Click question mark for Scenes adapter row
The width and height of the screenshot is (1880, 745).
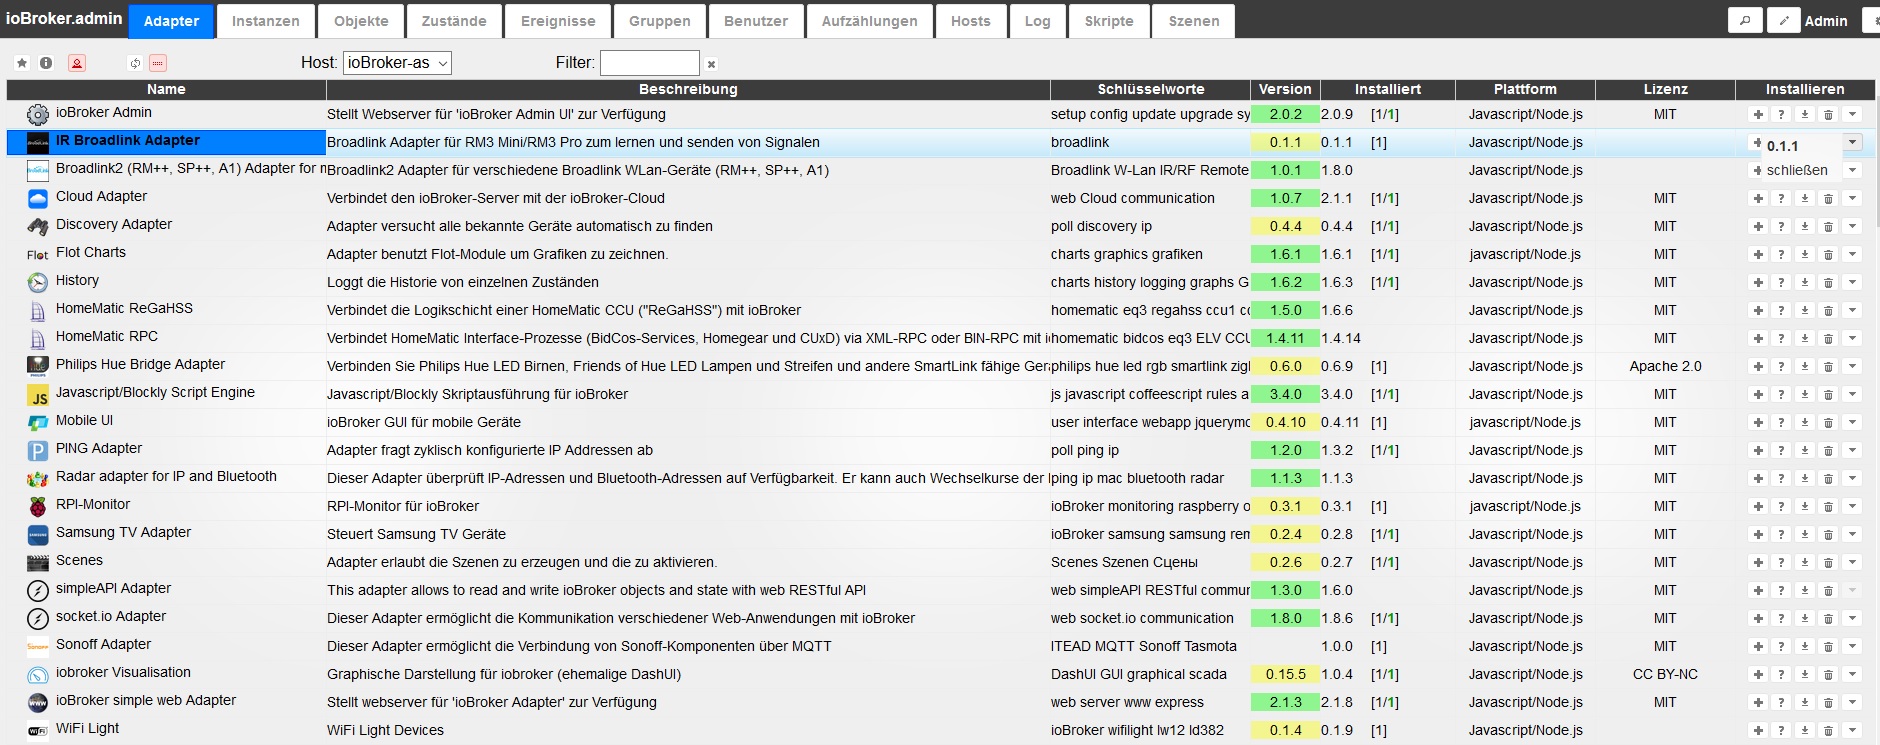(1781, 563)
